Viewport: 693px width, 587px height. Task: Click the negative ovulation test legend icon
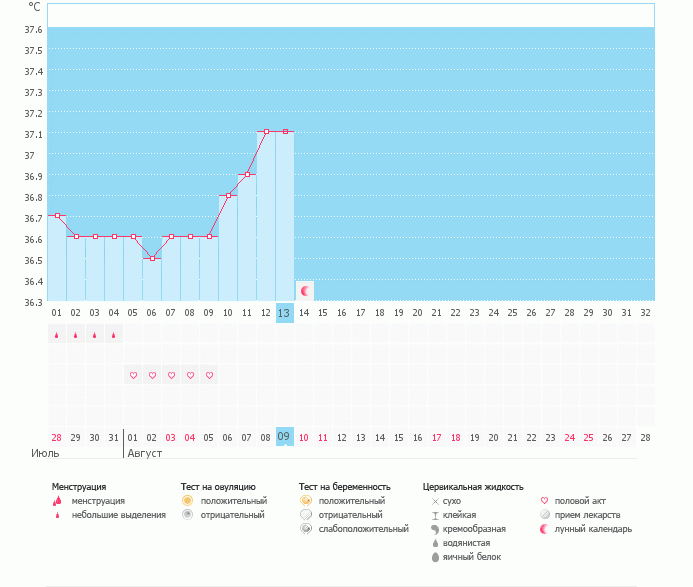click(x=187, y=514)
